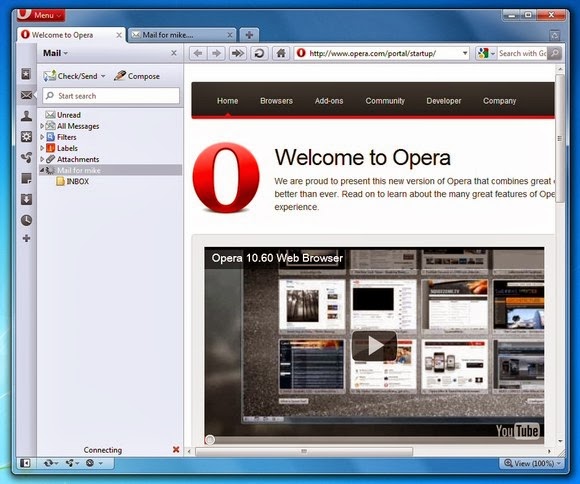Reload the current page
This screenshot has height=484, width=580.
(259, 53)
